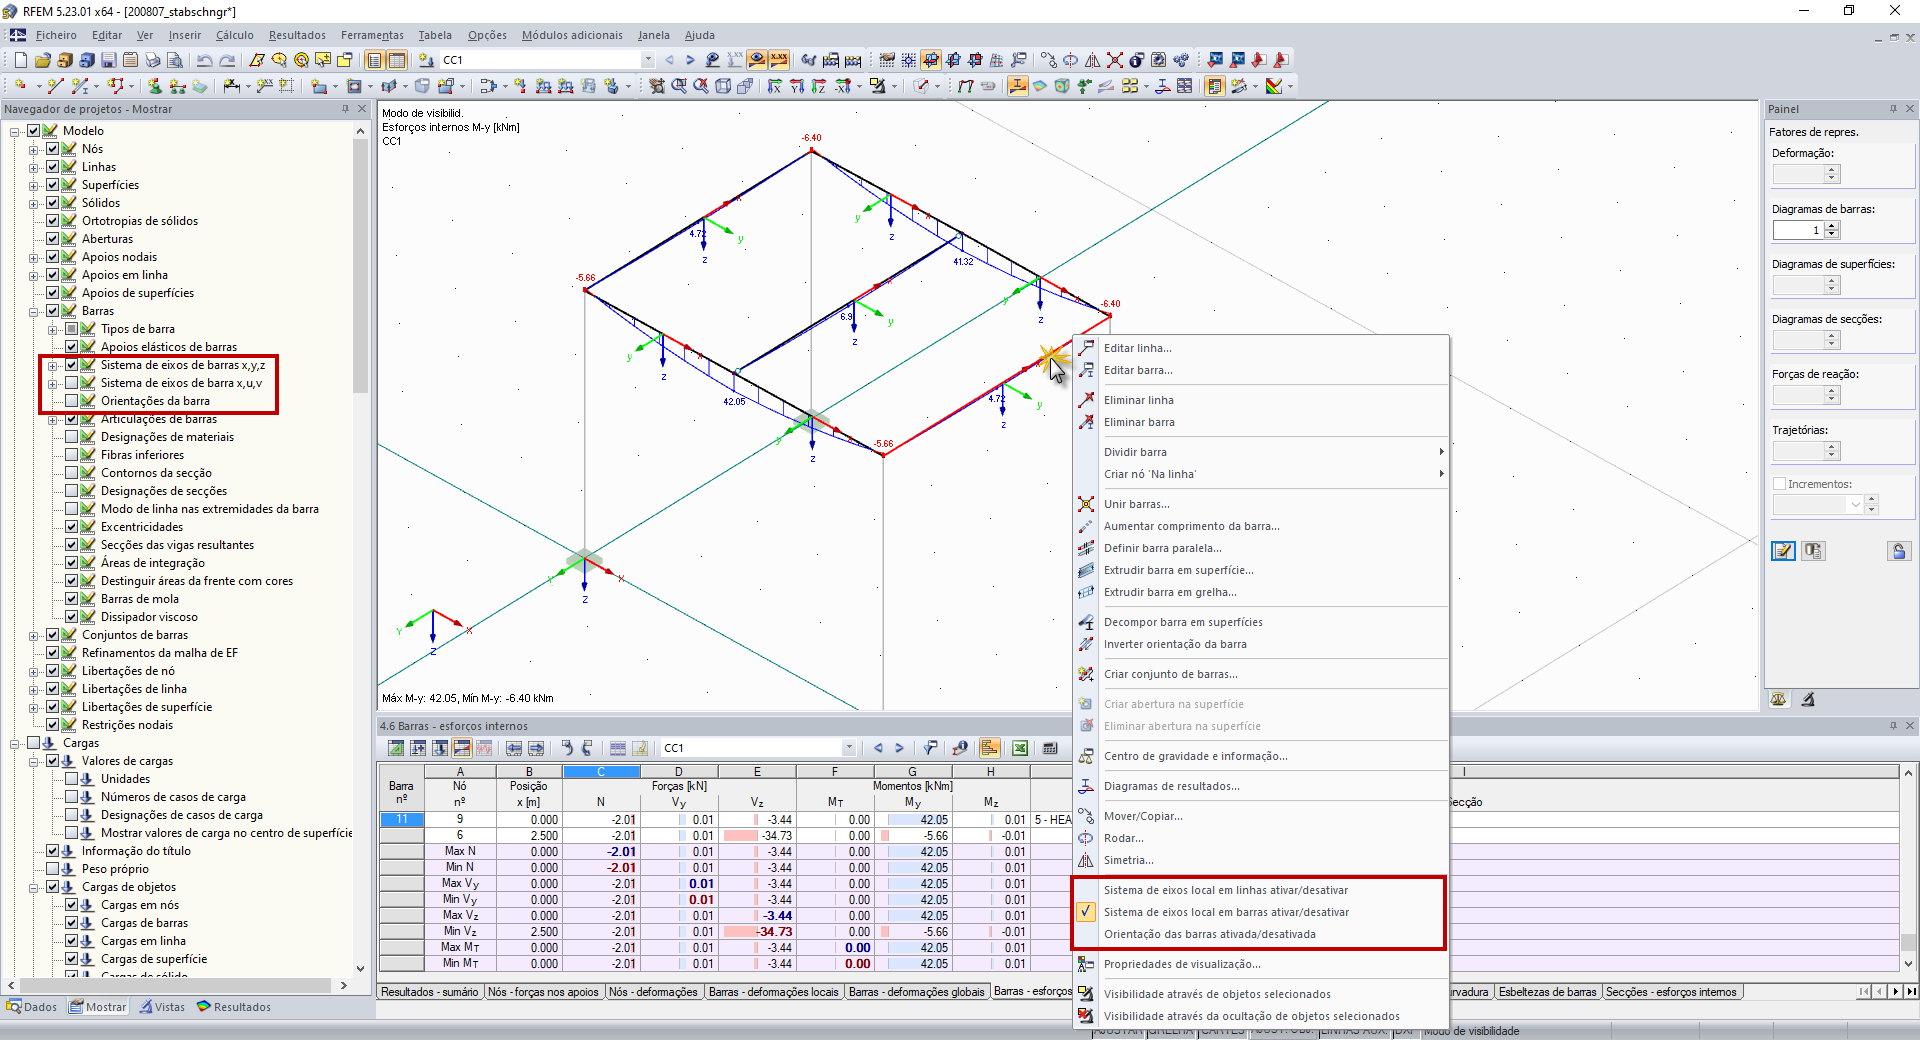1920x1040 pixels.
Task: Switch to the Resultados navigator tab
Action: click(234, 1007)
